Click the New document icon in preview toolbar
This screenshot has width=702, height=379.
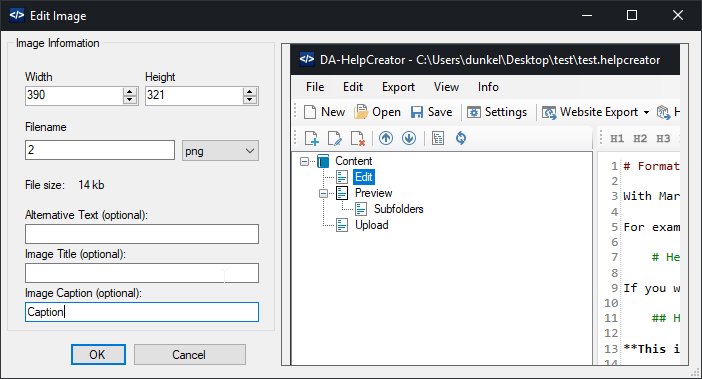(310, 112)
